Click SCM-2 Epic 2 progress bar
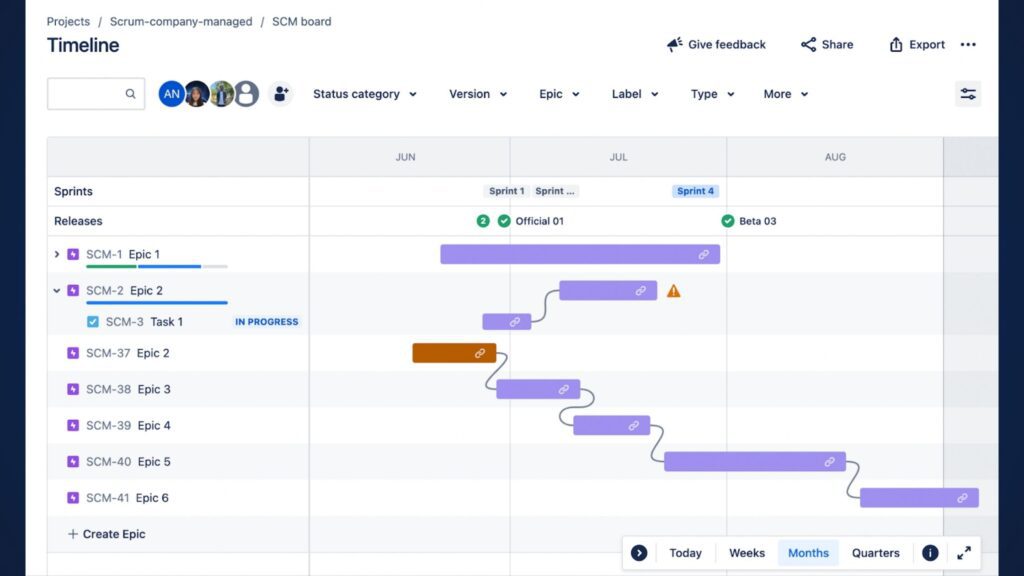1024x576 pixels. [x=157, y=302]
